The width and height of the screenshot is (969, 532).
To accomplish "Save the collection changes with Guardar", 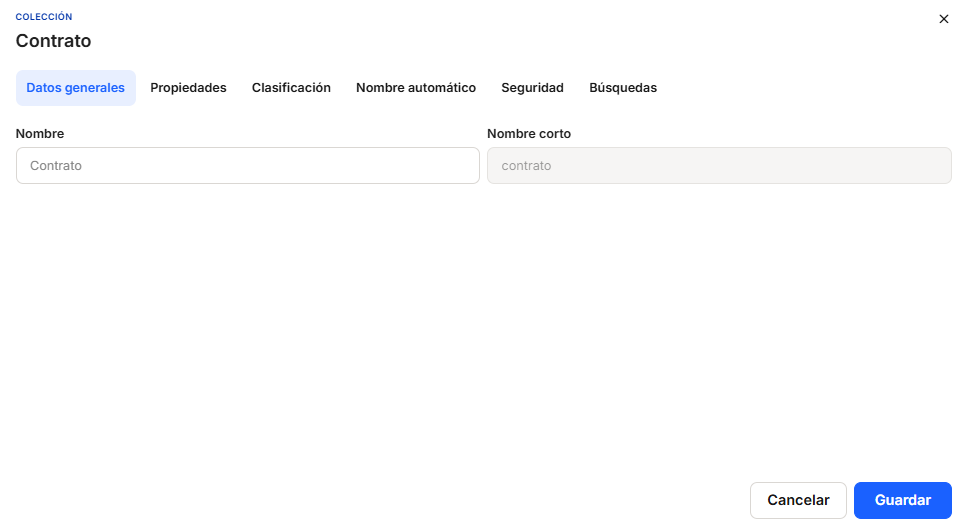I will [x=902, y=500].
